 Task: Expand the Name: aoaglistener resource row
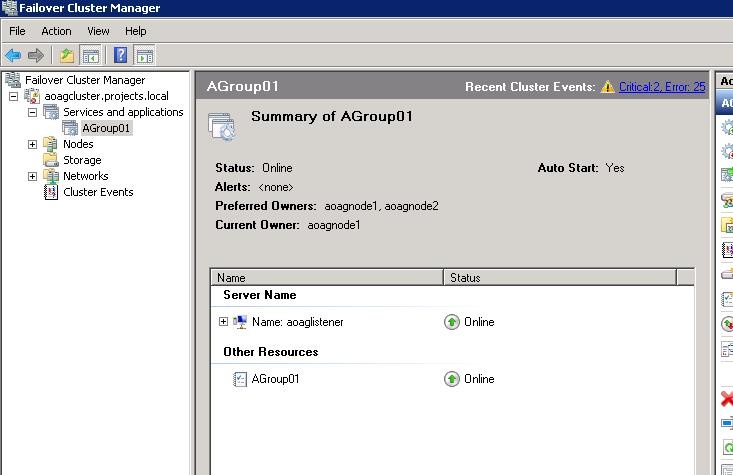pos(223,322)
